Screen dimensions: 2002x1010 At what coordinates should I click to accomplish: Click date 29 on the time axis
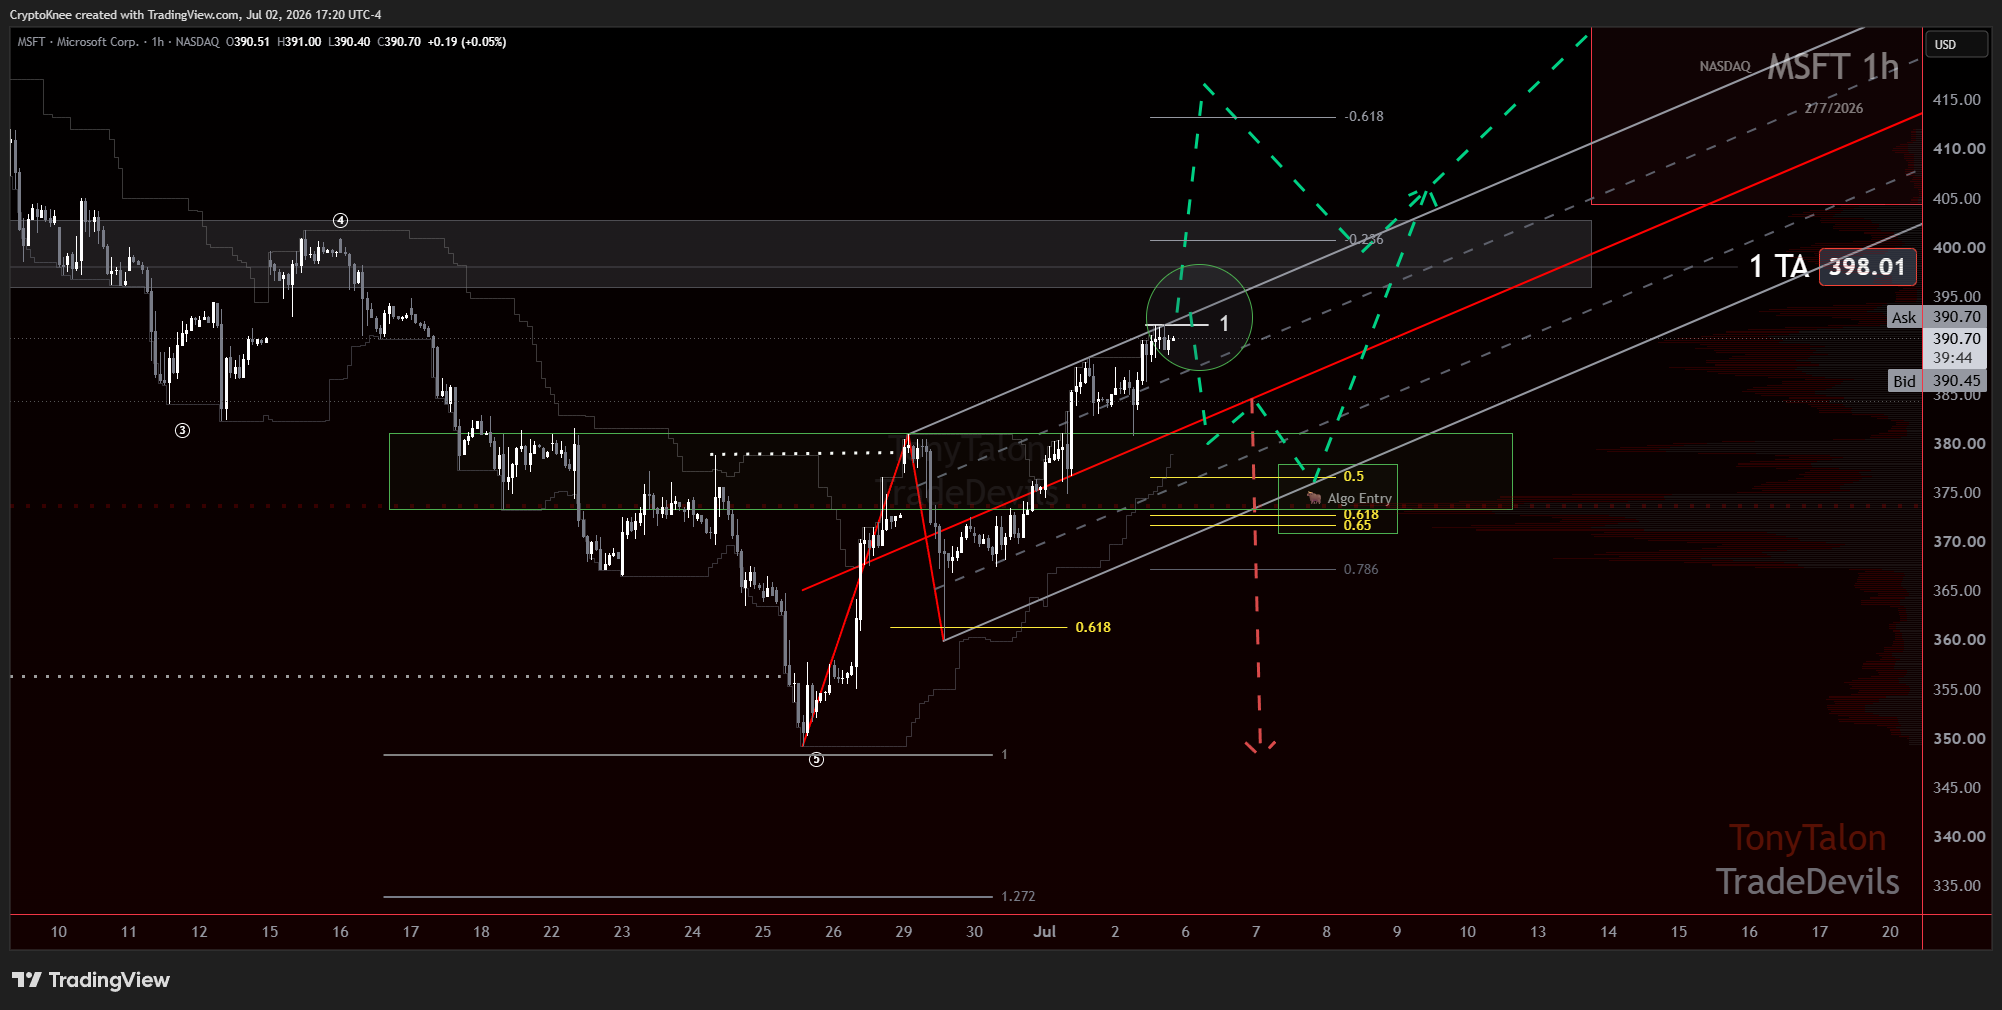click(904, 932)
